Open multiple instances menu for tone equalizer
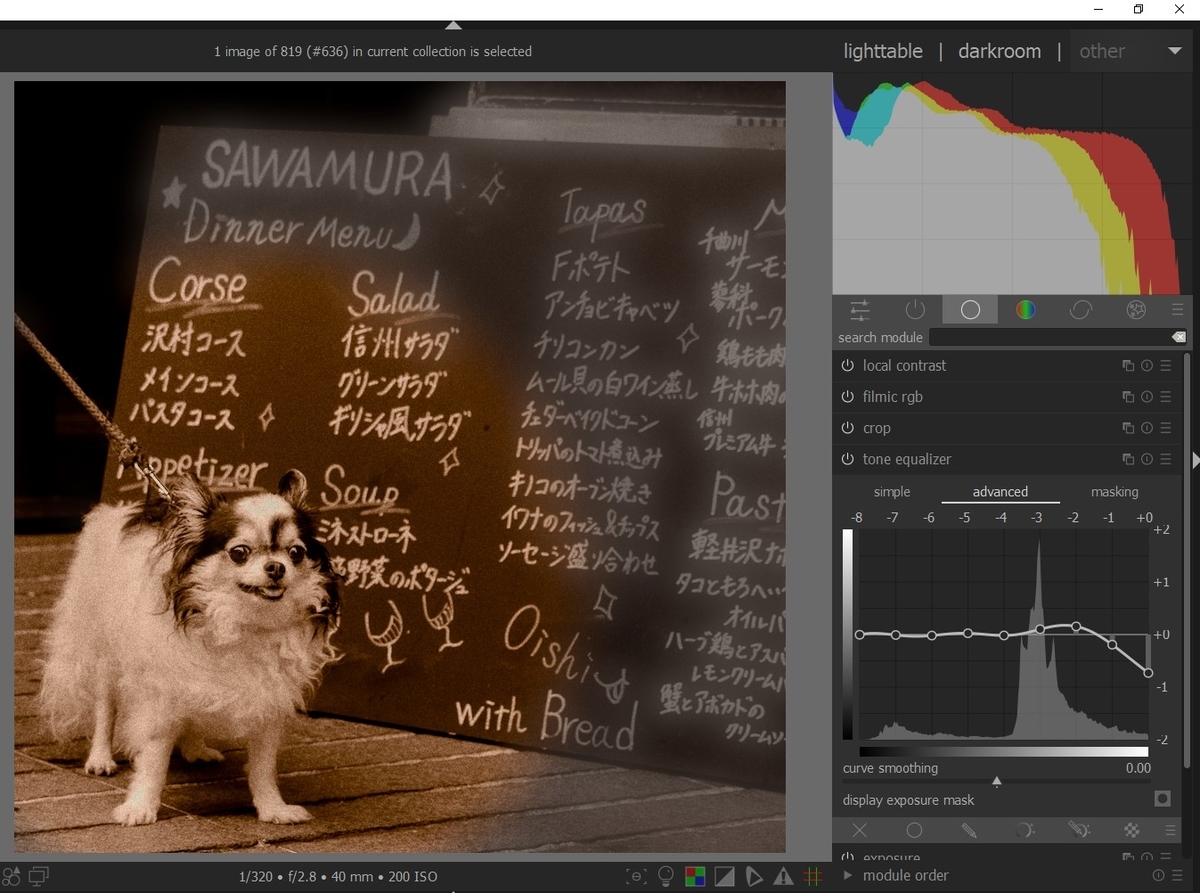This screenshot has height=893, width=1200. click(x=1128, y=459)
